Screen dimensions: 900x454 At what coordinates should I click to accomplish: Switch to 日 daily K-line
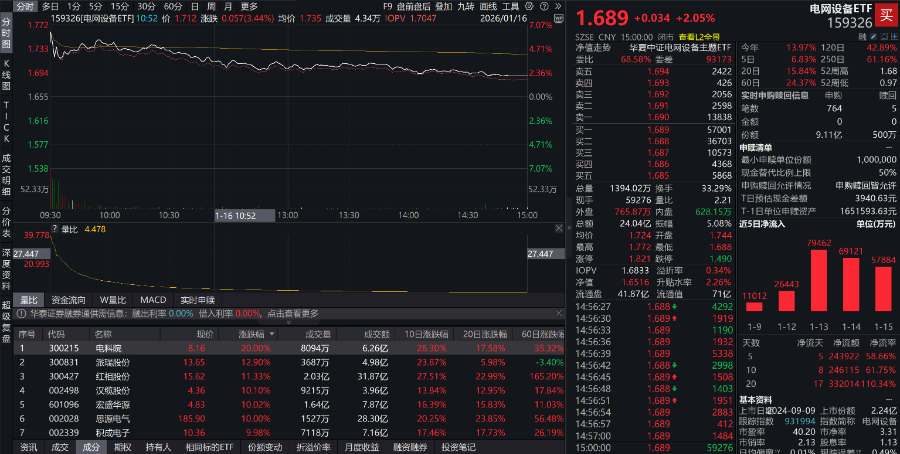point(195,6)
